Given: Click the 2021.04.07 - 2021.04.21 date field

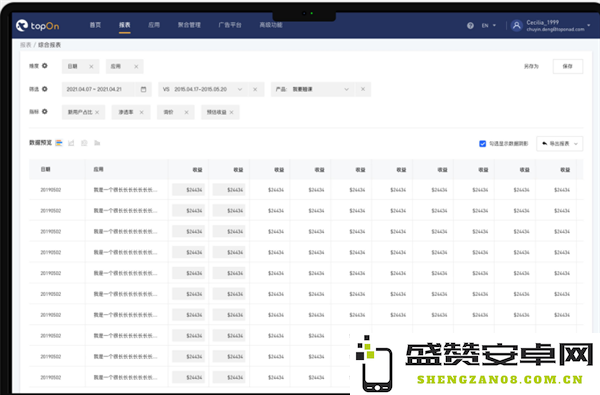Looking at the screenshot, I should 107,89.
